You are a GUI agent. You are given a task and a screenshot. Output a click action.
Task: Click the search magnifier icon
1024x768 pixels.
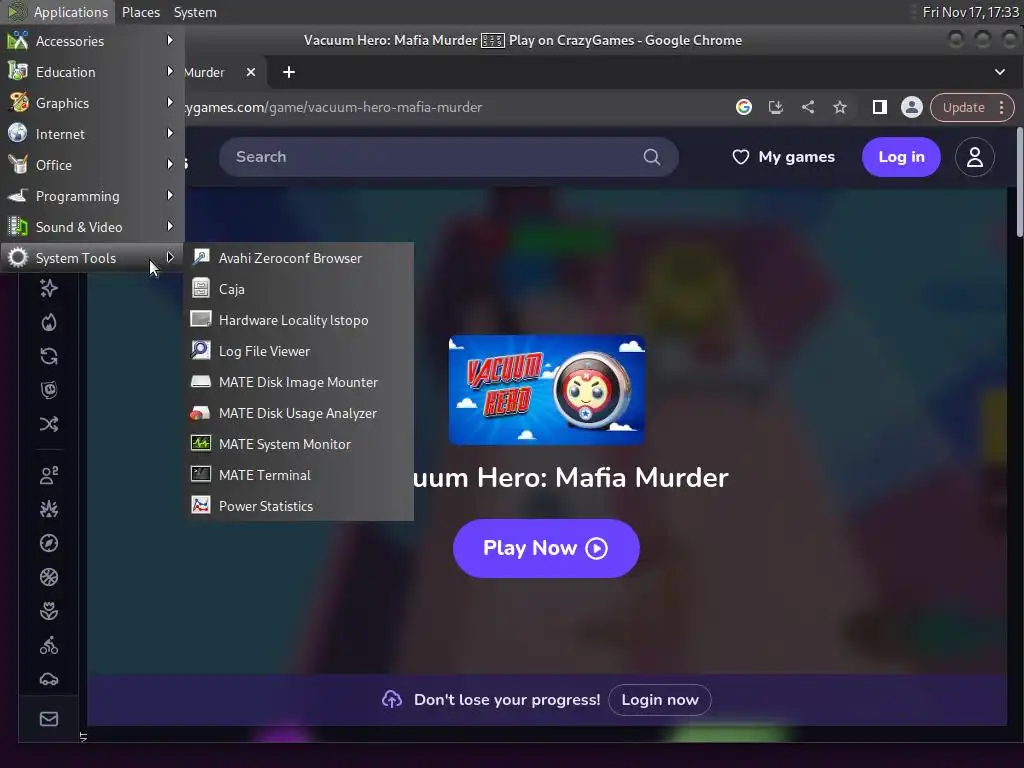pos(652,157)
